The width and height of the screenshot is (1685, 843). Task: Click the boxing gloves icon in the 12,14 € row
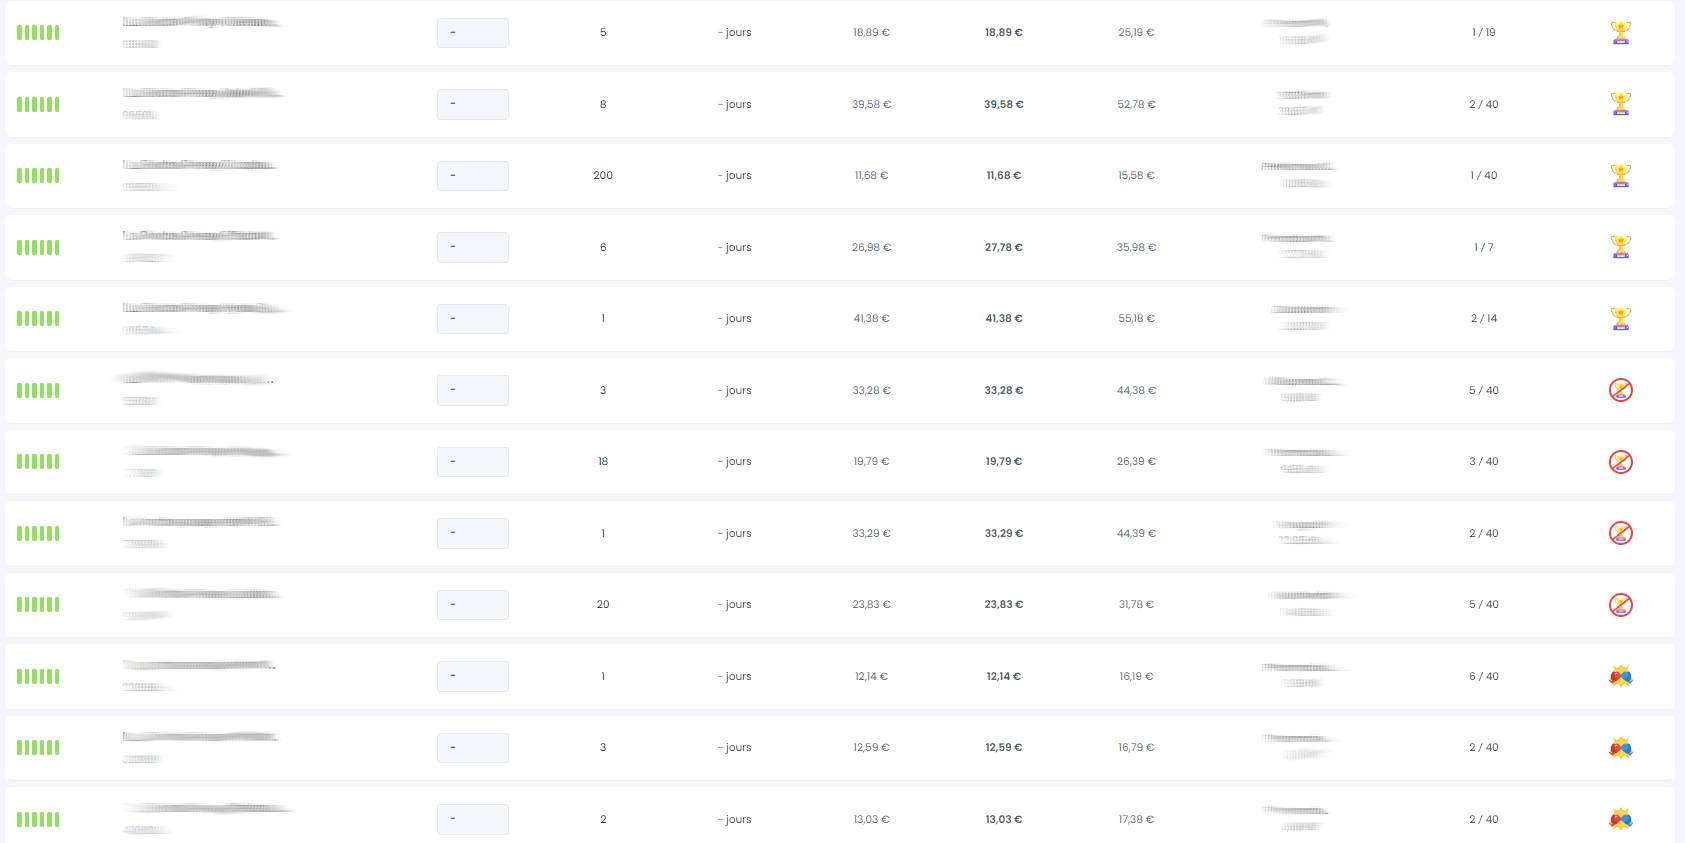click(x=1621, y=676)
